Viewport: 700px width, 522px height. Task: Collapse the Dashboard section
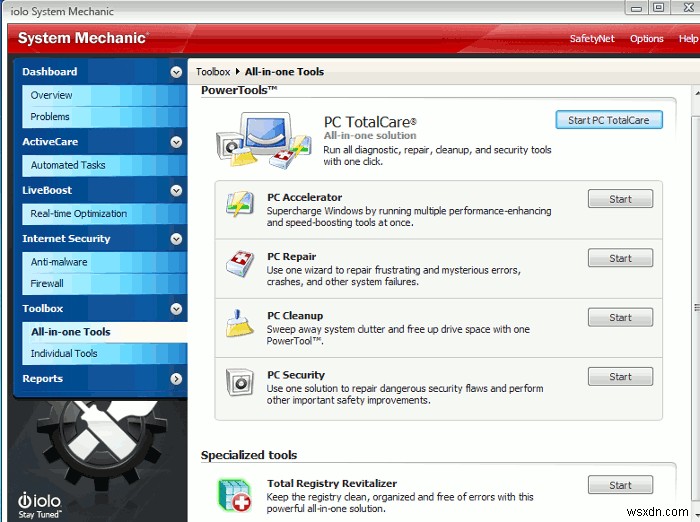176,72
